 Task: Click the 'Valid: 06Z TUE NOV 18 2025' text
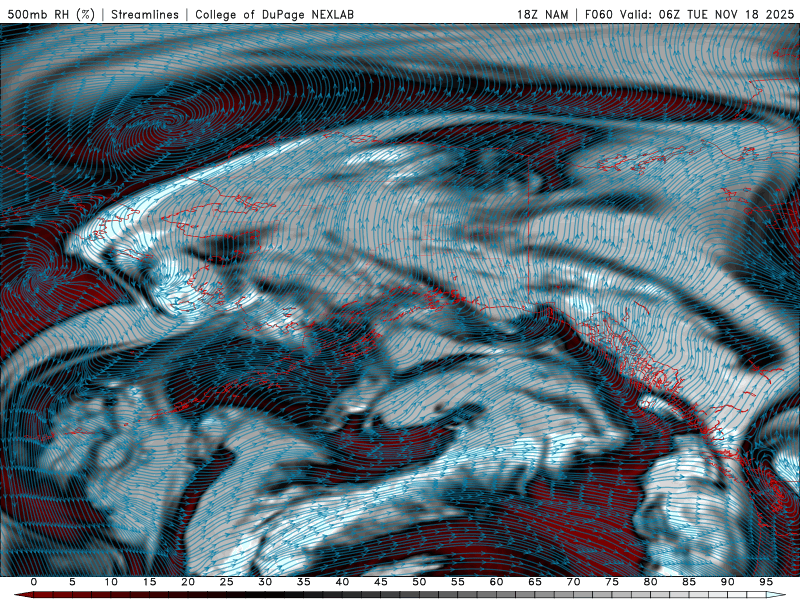click(x=707, y=14)
